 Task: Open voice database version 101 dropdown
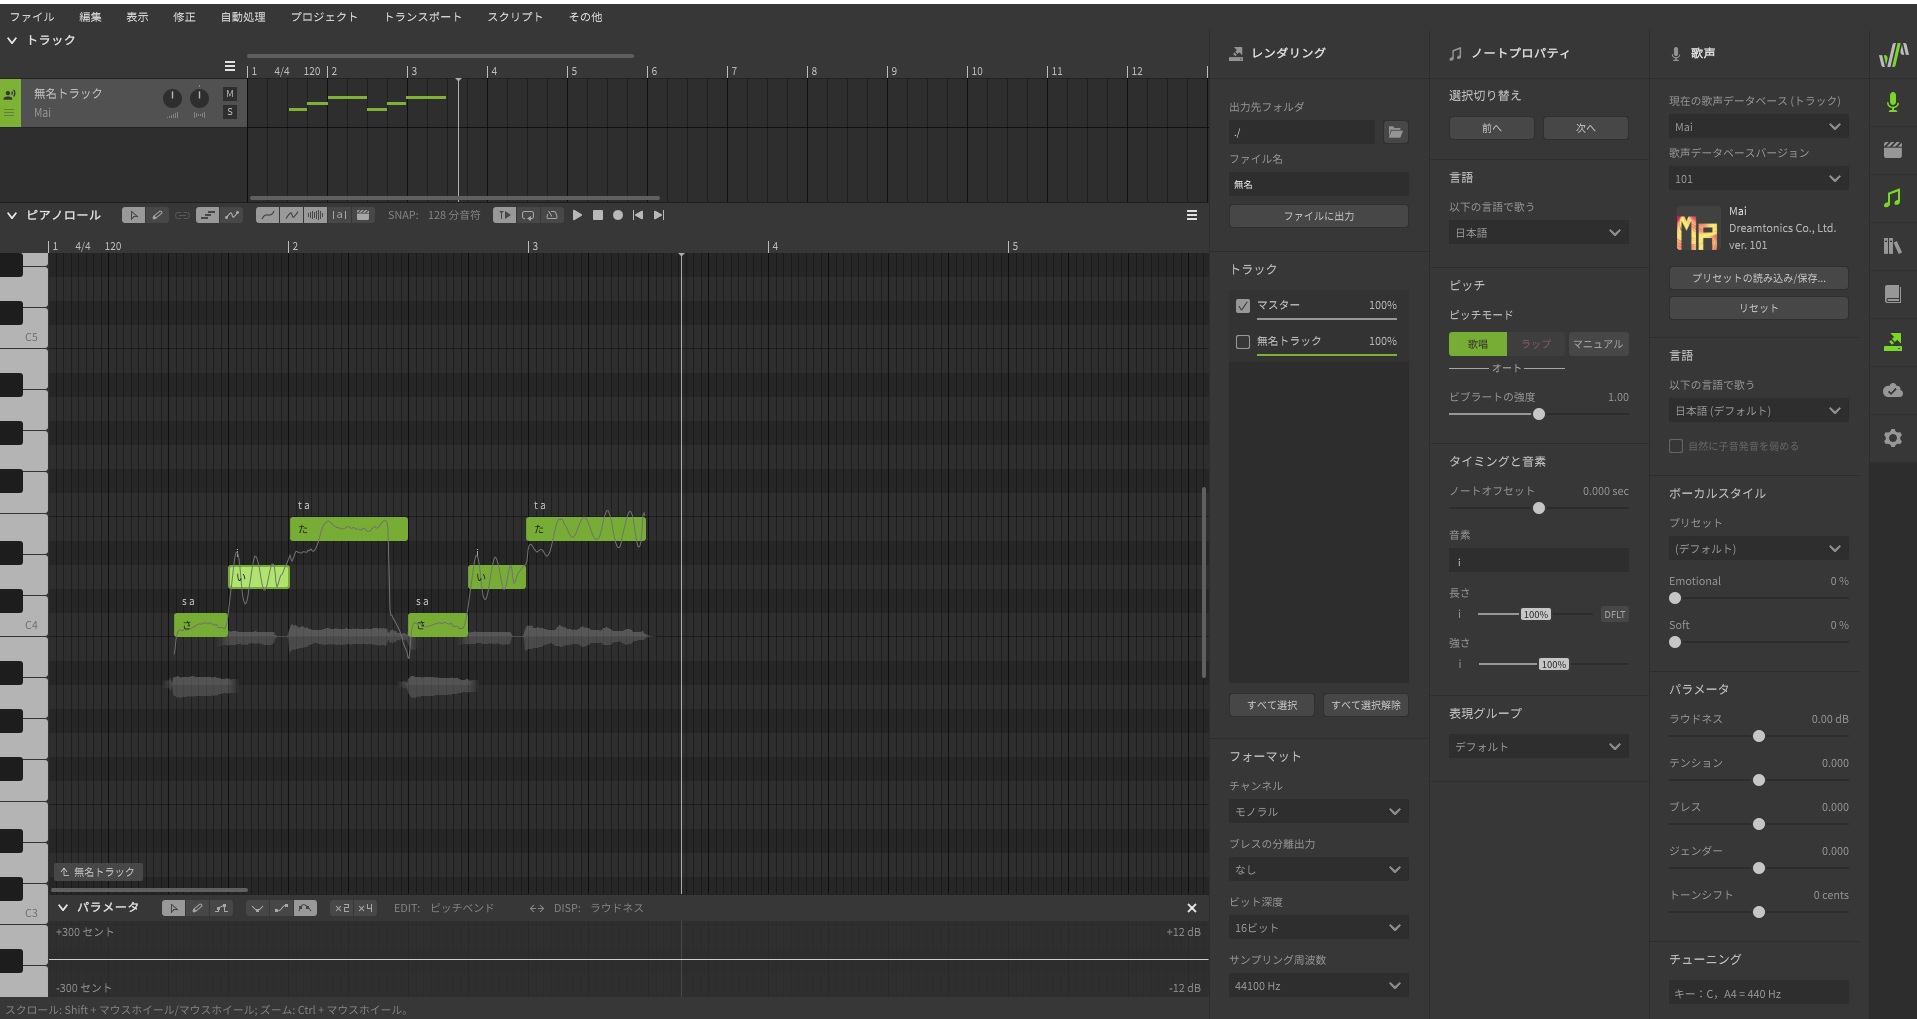pyautogui.click(x=1758, y=179)
